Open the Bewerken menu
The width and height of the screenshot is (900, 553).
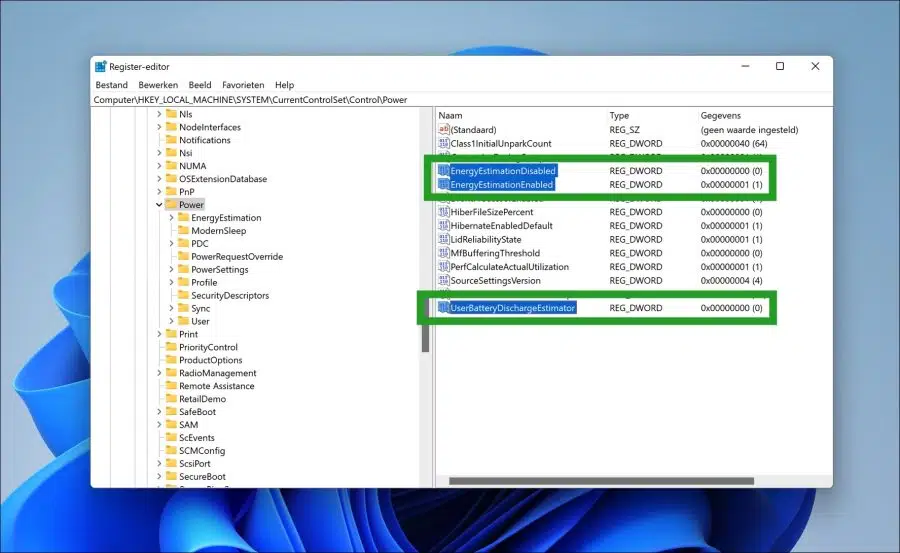[x=158, y=85]
